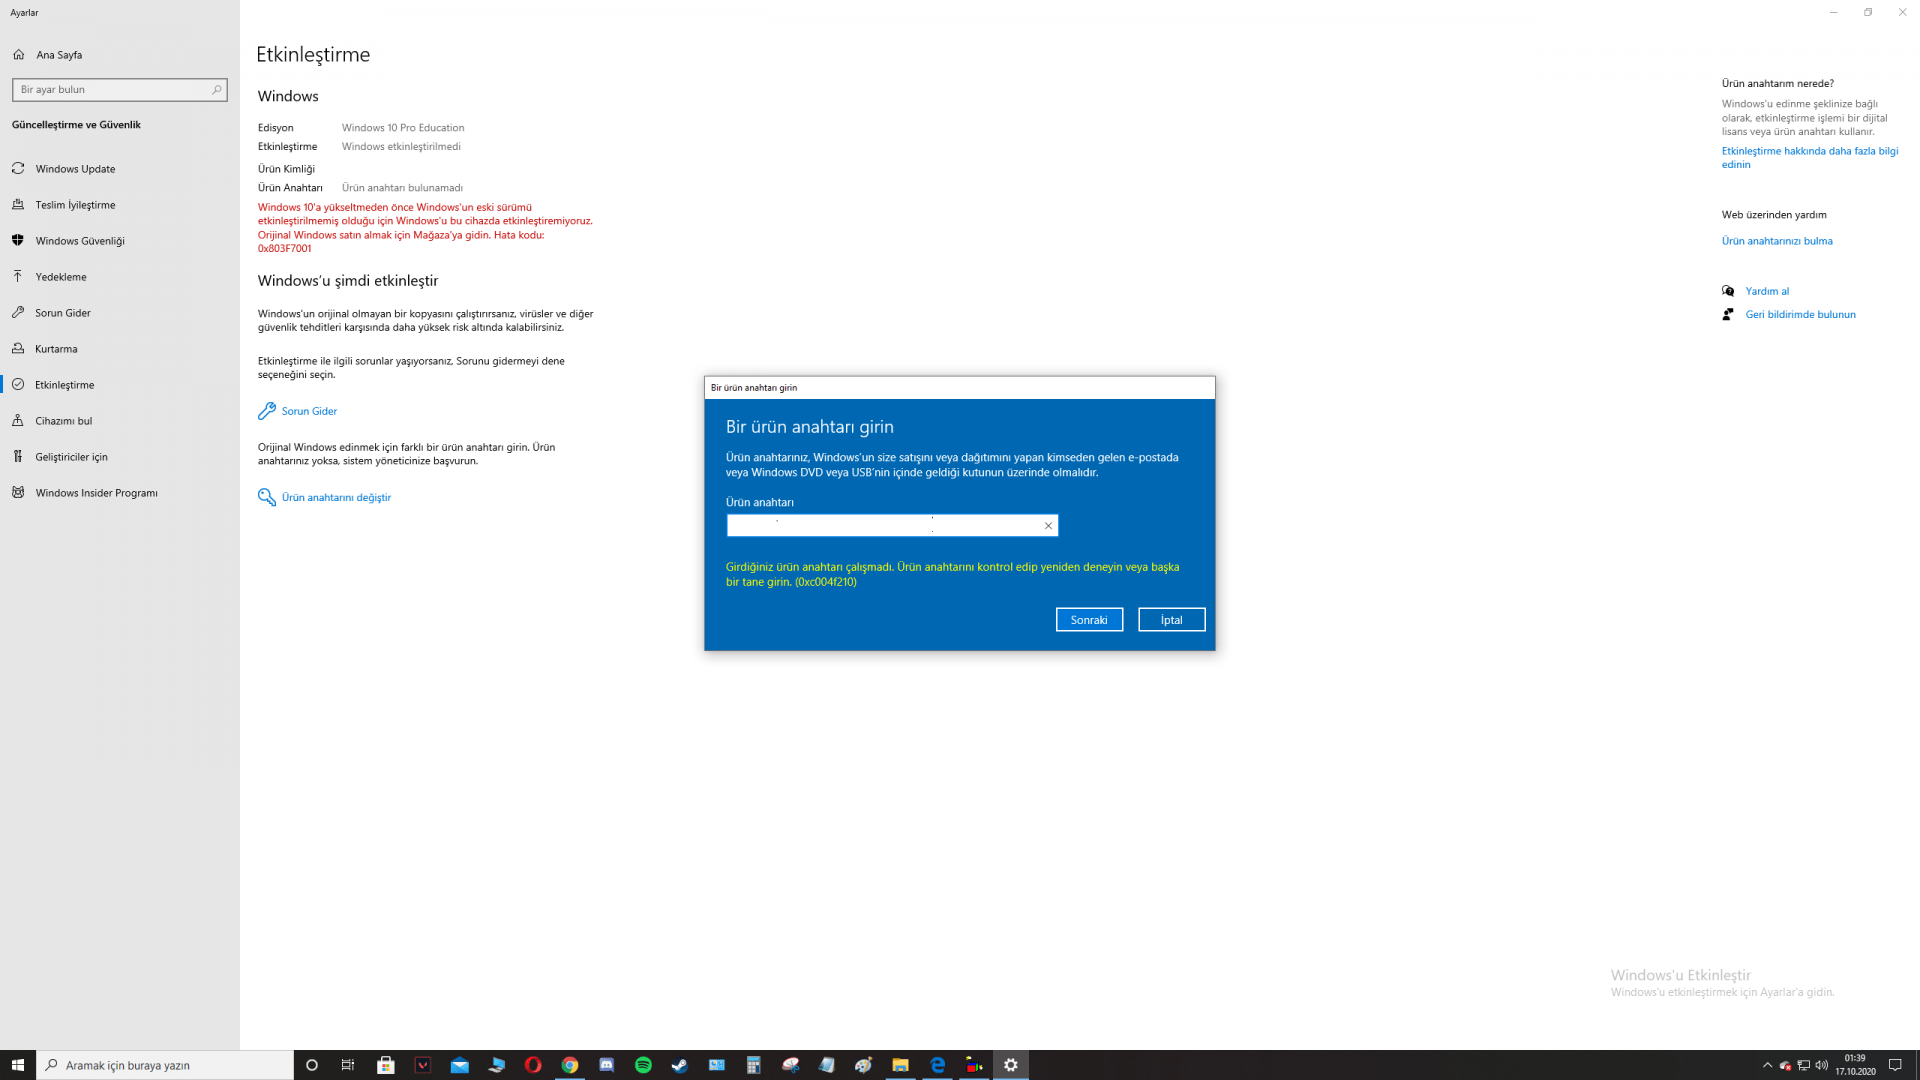The height and width of the screenshot is (1080, 1920).
Task: Expand hidden system tray icons chevron
Action: click(x=1767, y=1065)
